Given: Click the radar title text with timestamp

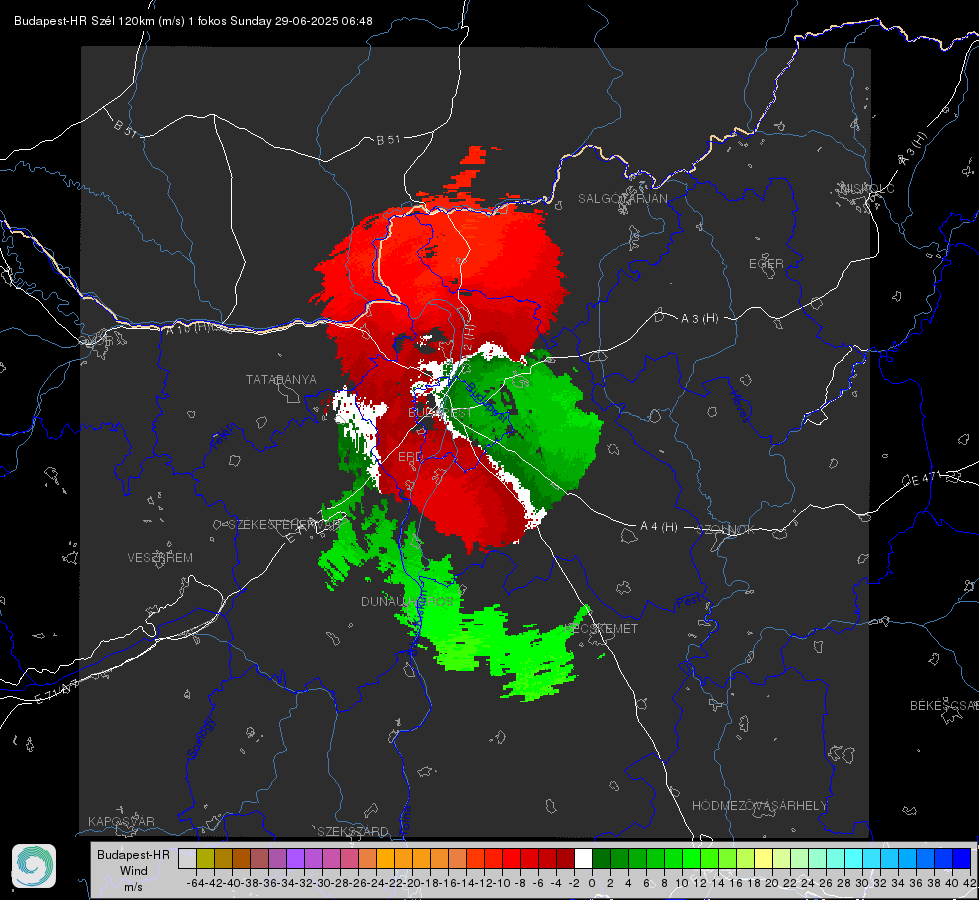Looking at the screenshot, I should coord(194,21).
